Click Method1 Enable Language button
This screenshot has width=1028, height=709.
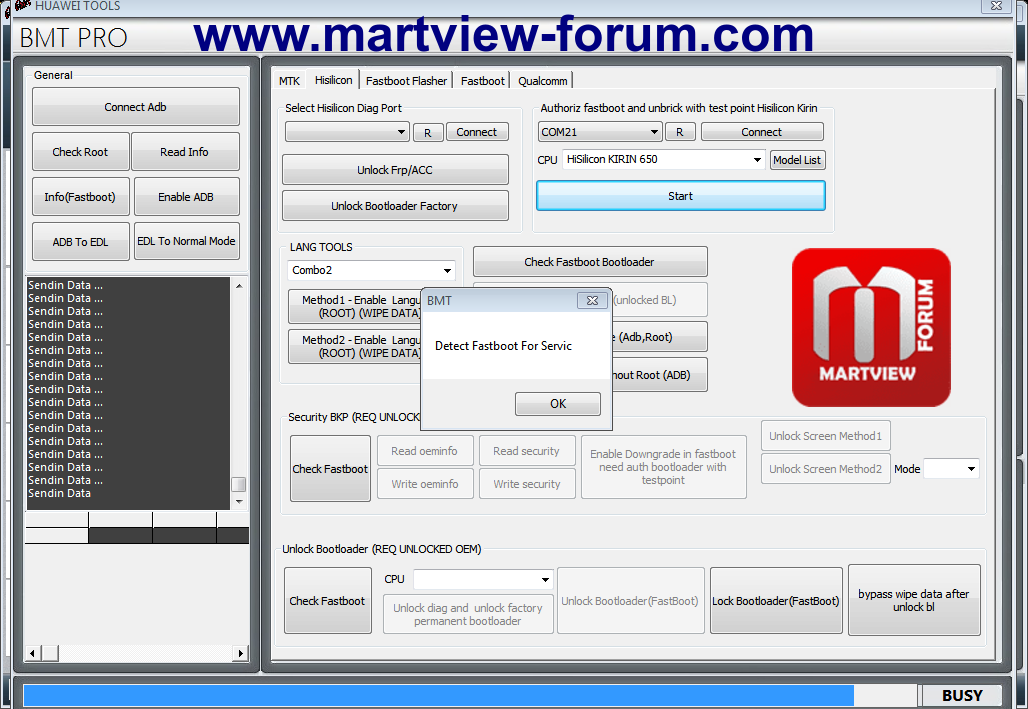tap(357, 306)
